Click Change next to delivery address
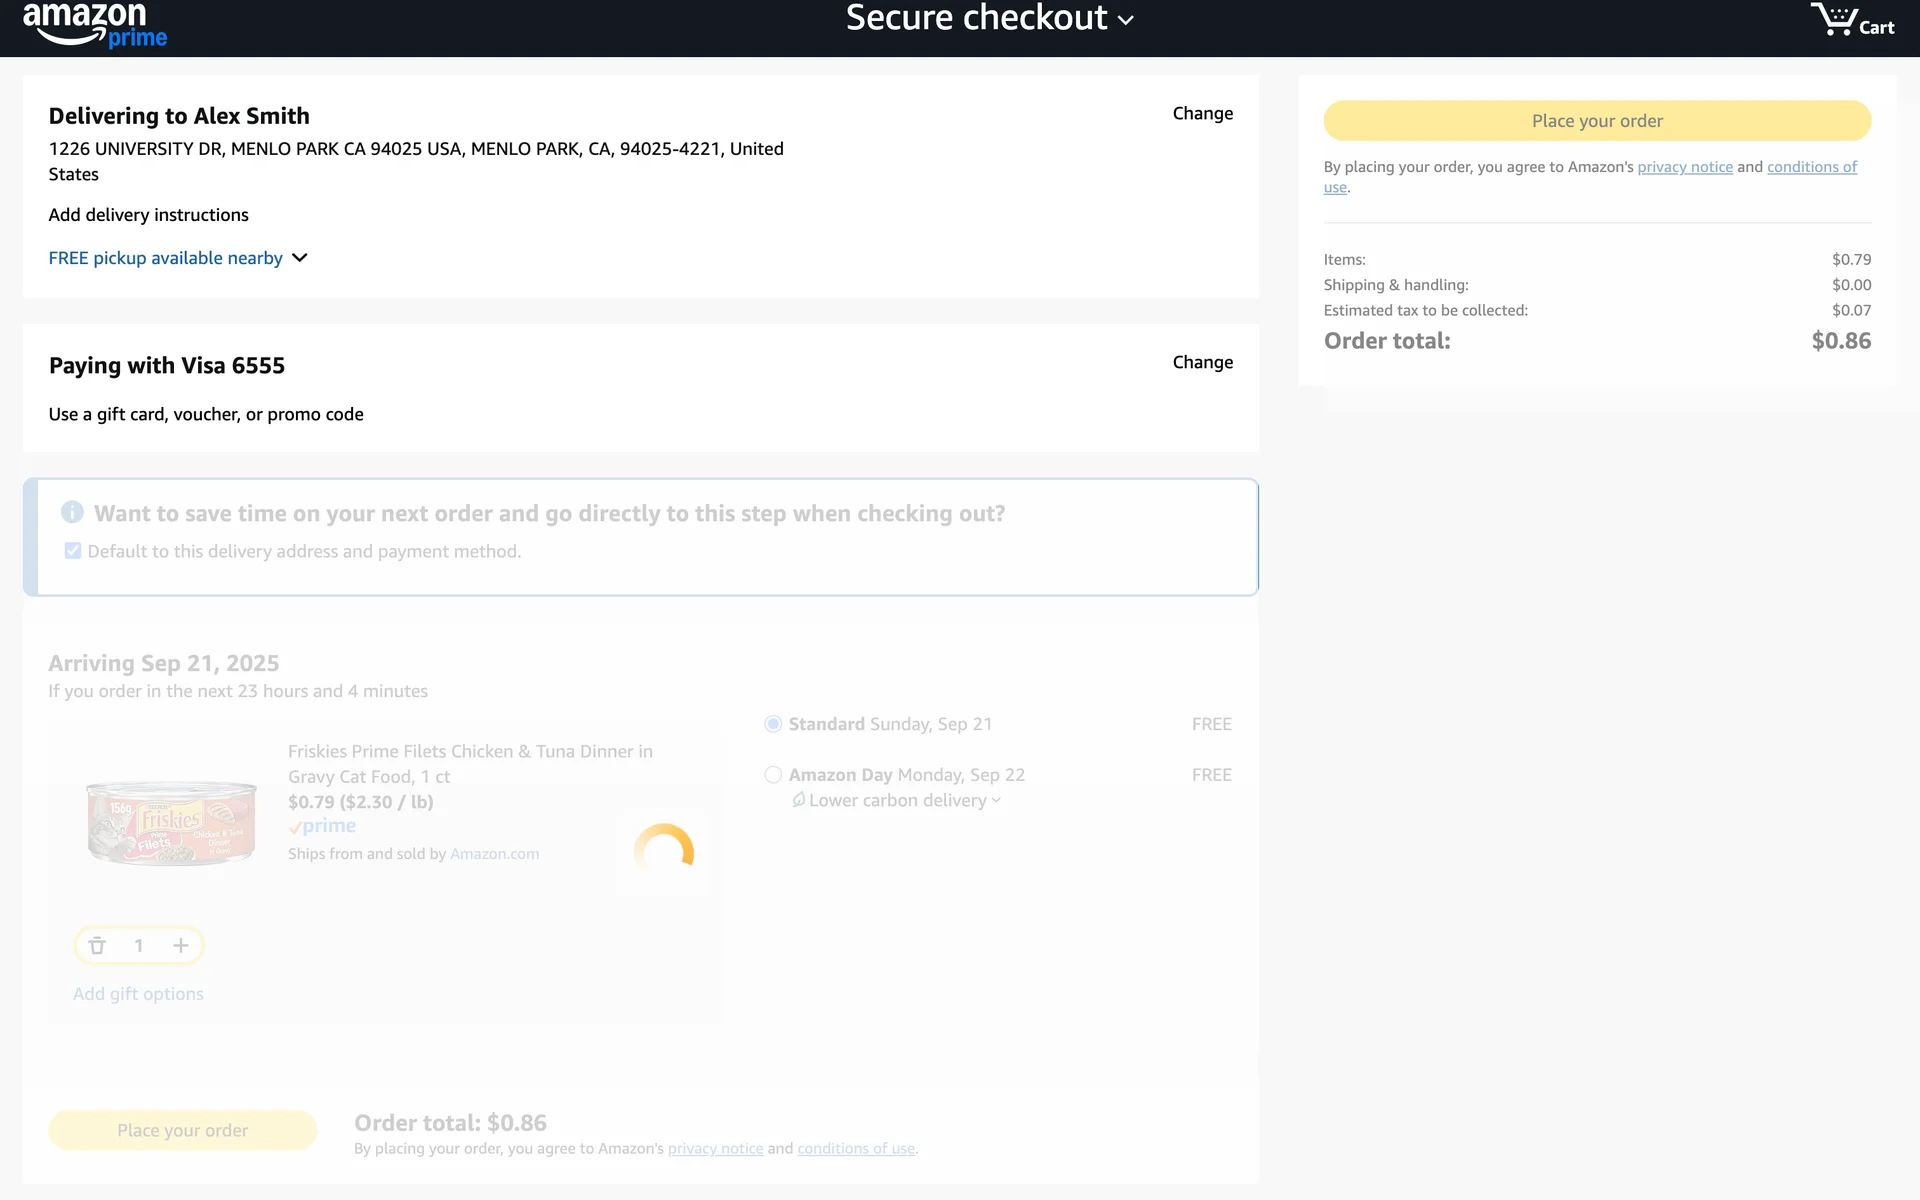 tap(1202, 113)
